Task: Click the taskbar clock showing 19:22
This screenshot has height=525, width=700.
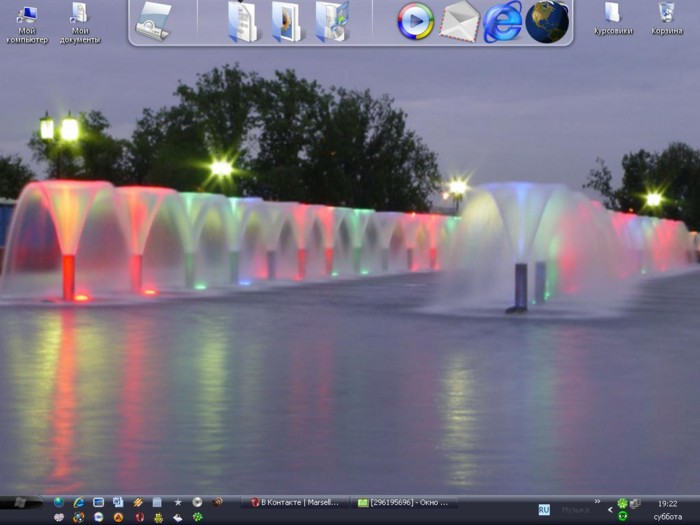Action: pyautogui.click(x=667, y=503)
